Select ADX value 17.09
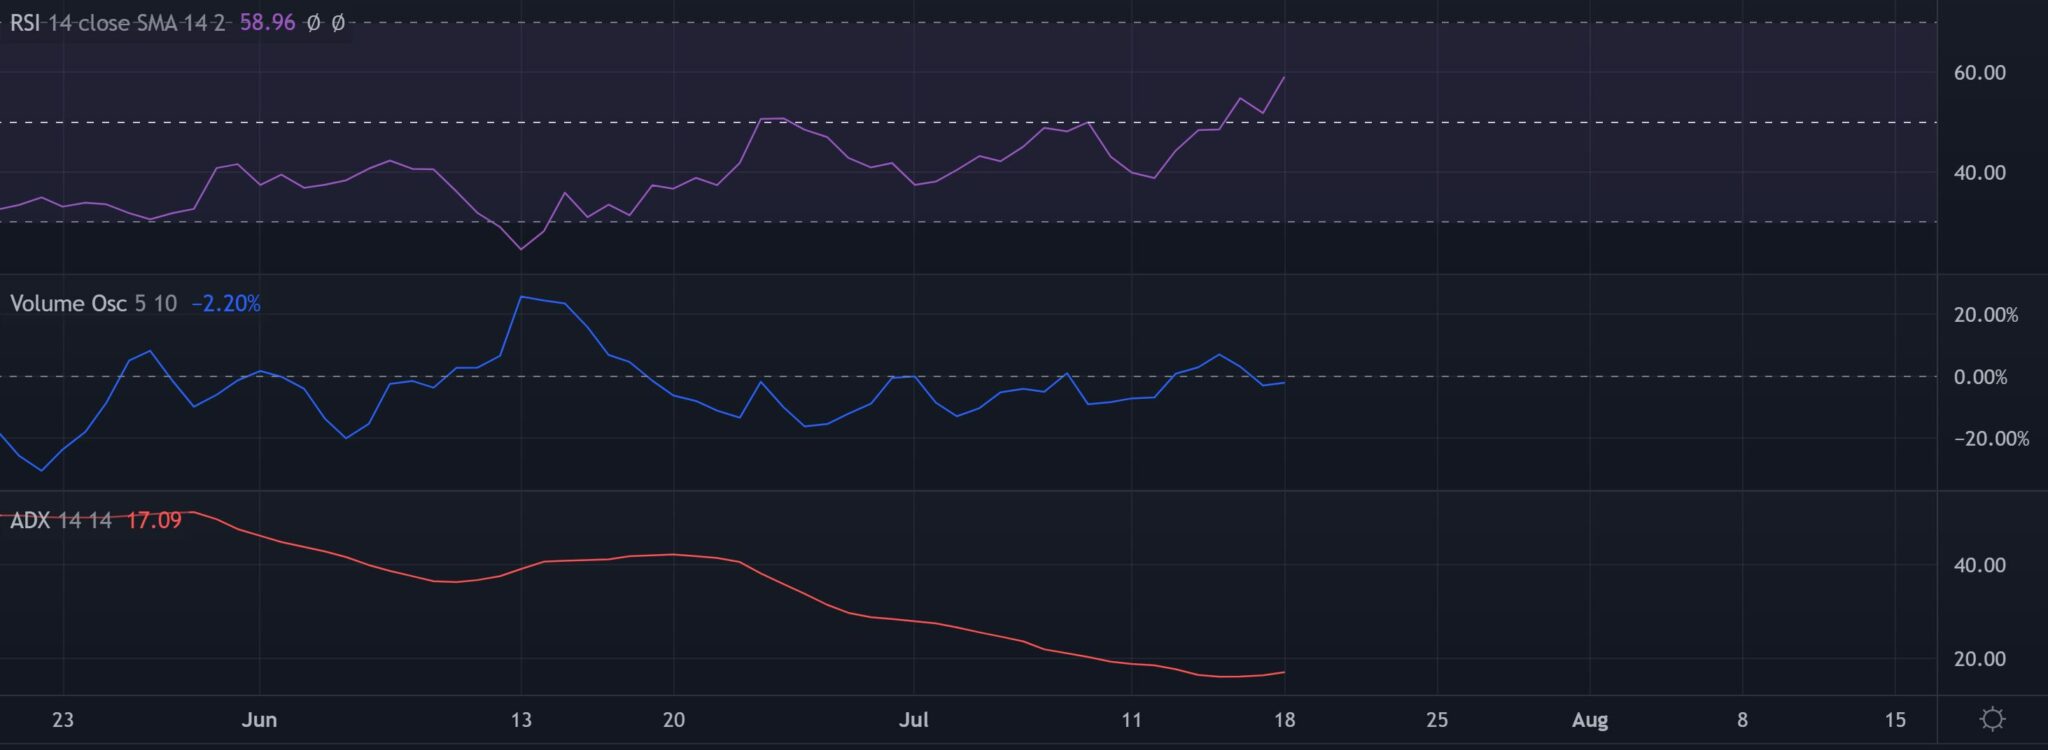Viewport: 2048px width, 750px height. pyautogui.click(x=154, y=520)
